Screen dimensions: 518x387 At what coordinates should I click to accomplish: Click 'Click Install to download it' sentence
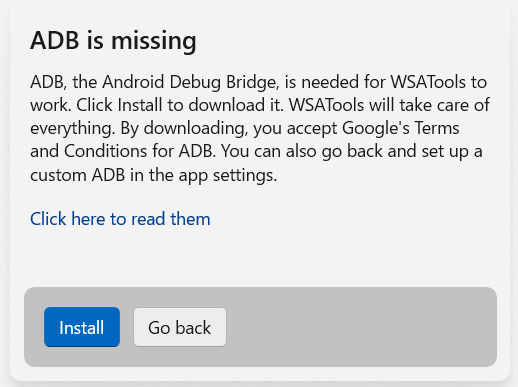point(180,105)
